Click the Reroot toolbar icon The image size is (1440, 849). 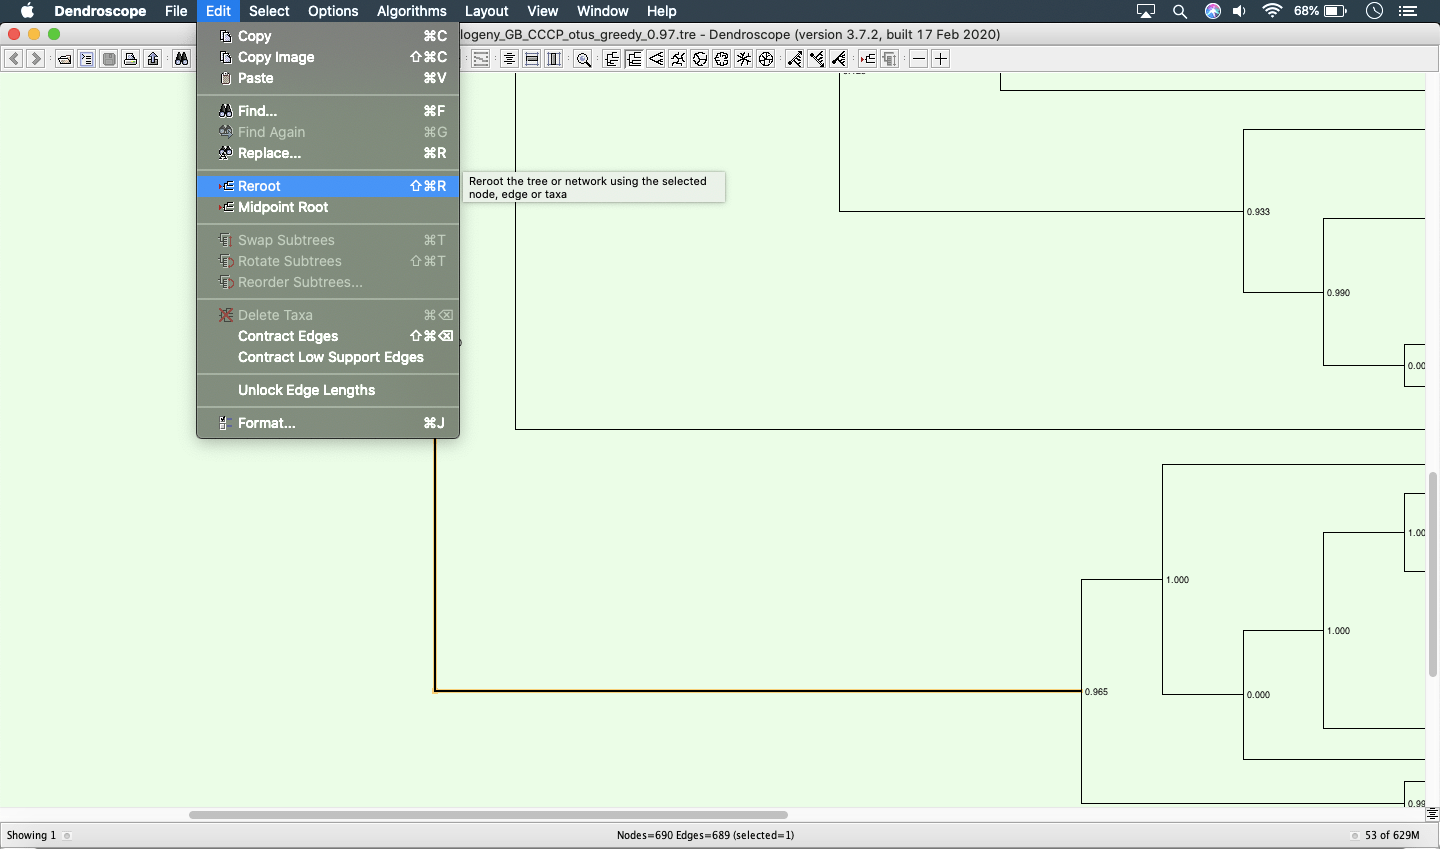(x=867, y=59)
